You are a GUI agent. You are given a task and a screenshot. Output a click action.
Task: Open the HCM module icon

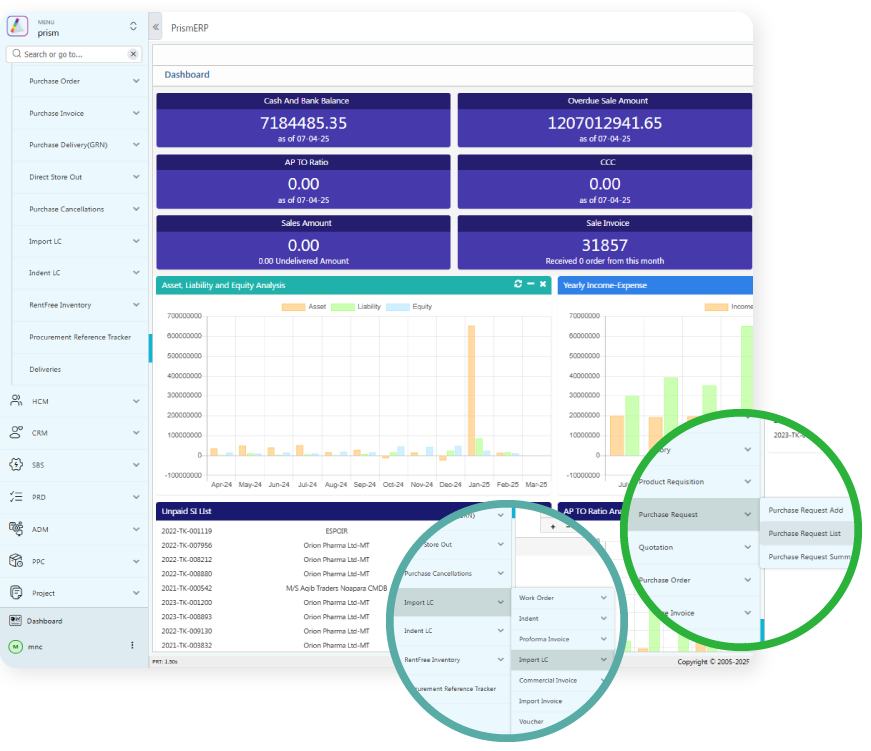pos(16,401)
